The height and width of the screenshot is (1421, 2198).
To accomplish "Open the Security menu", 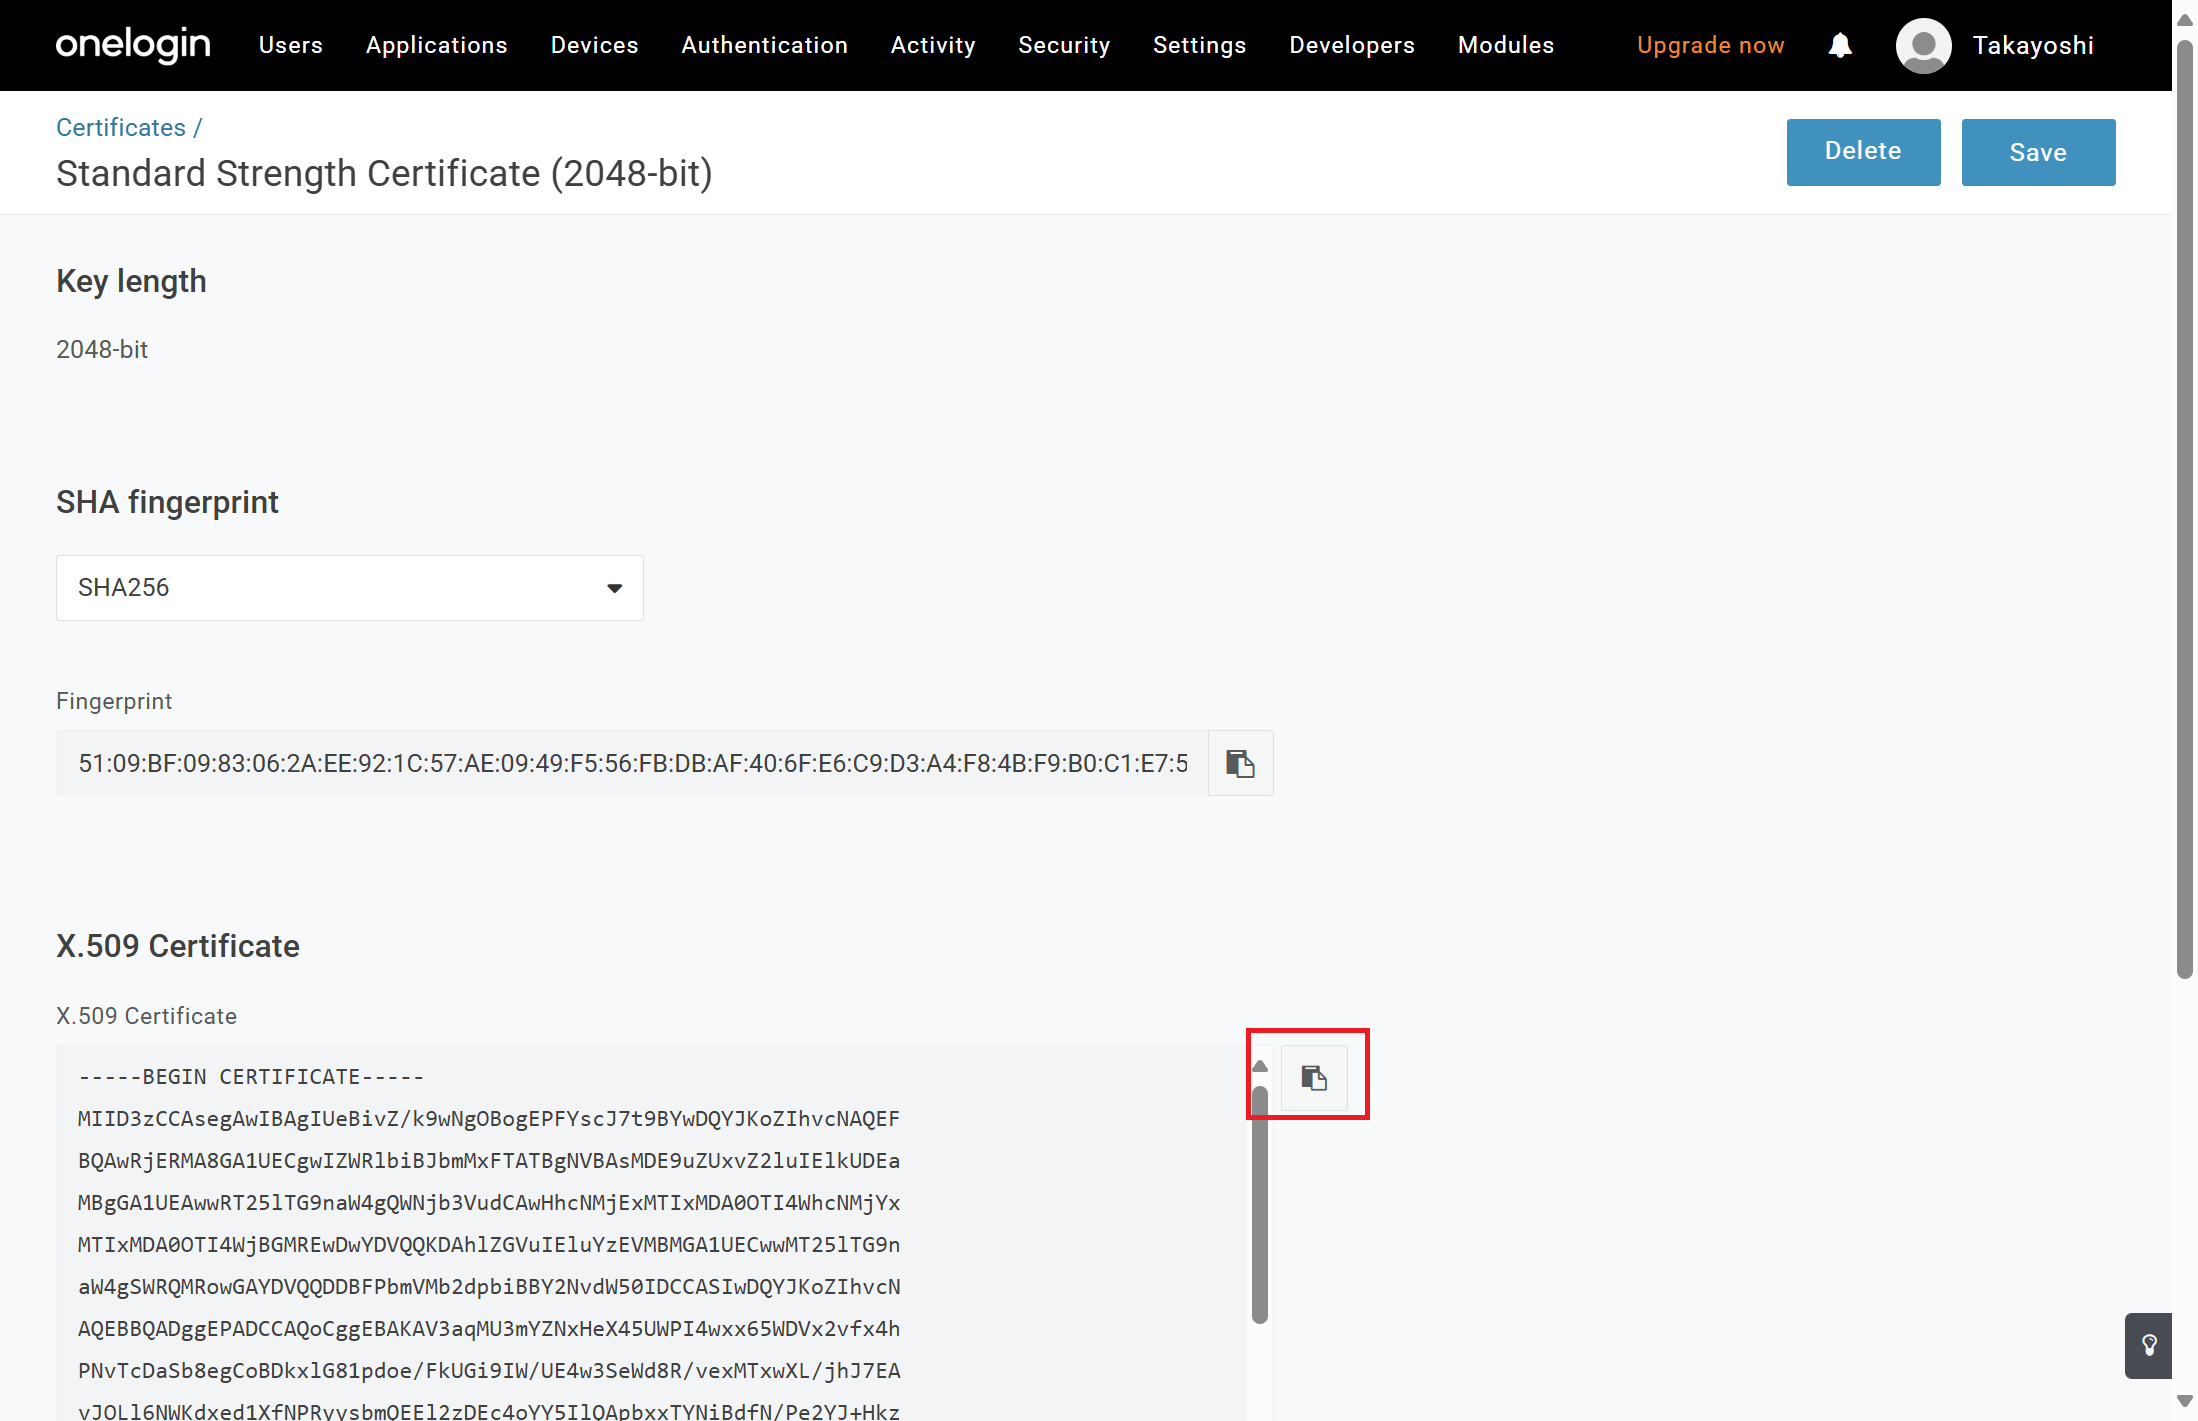I will (x=1063, y=45).
